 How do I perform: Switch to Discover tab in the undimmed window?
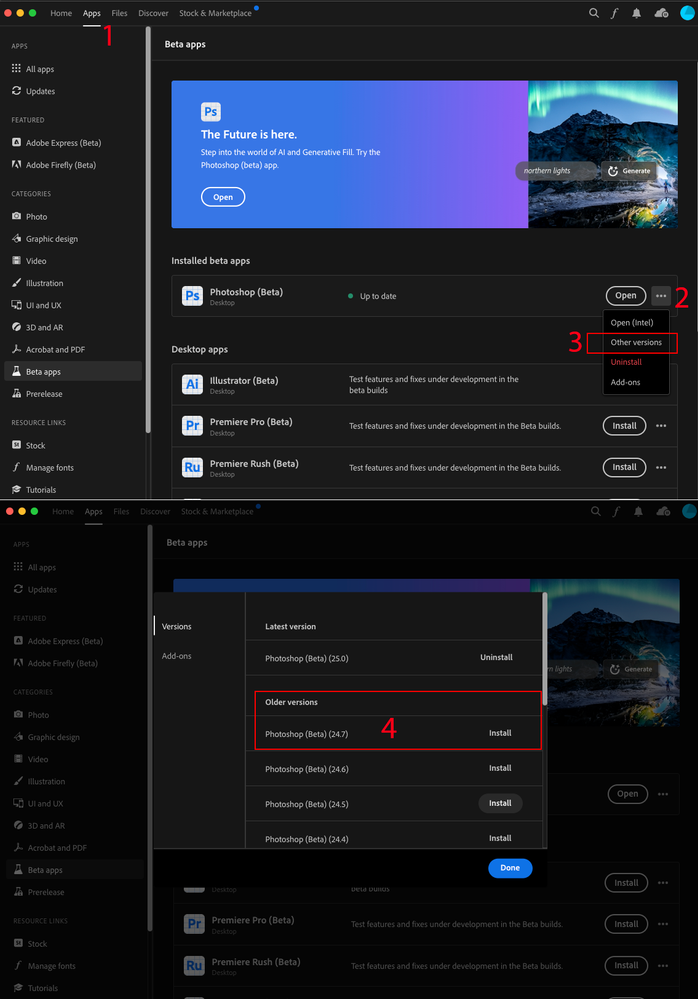(153, 13)
